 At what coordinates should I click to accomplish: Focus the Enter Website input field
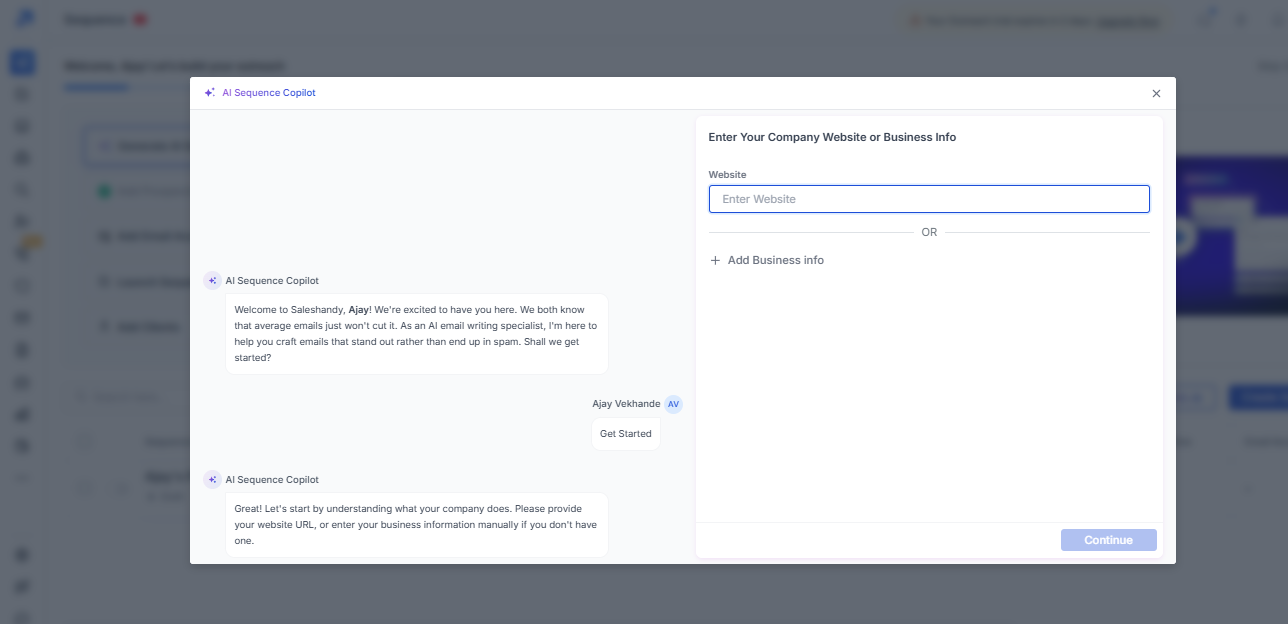(929, 199)
